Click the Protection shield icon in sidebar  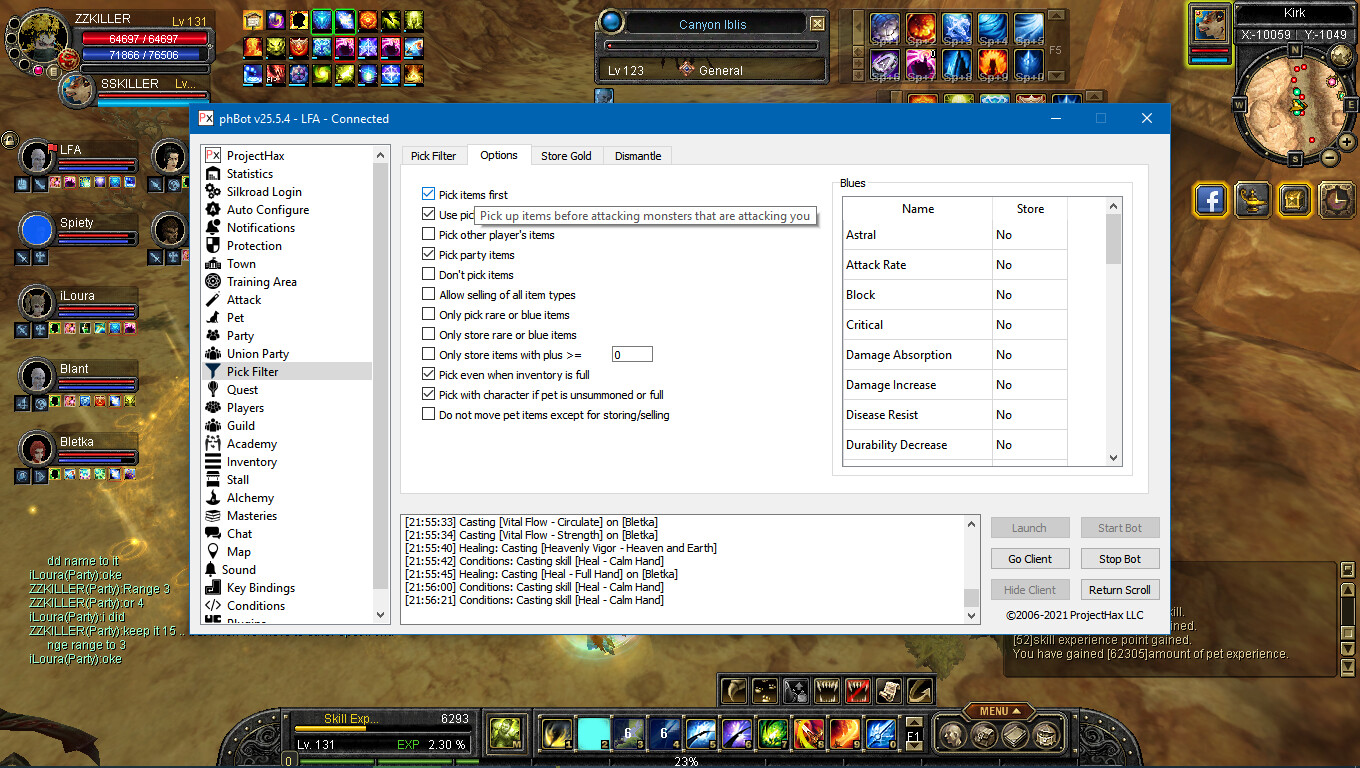tap(212, 246)
